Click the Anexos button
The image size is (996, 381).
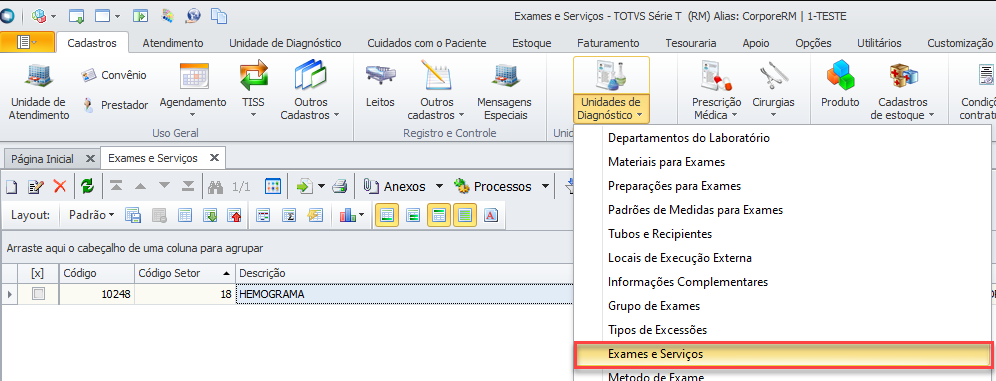pos(396,187)
